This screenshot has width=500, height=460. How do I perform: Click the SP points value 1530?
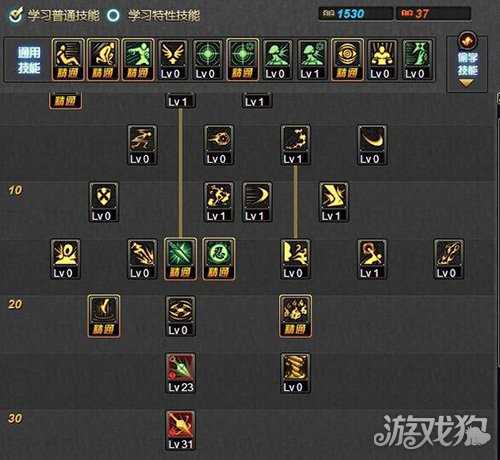[350, 14]
